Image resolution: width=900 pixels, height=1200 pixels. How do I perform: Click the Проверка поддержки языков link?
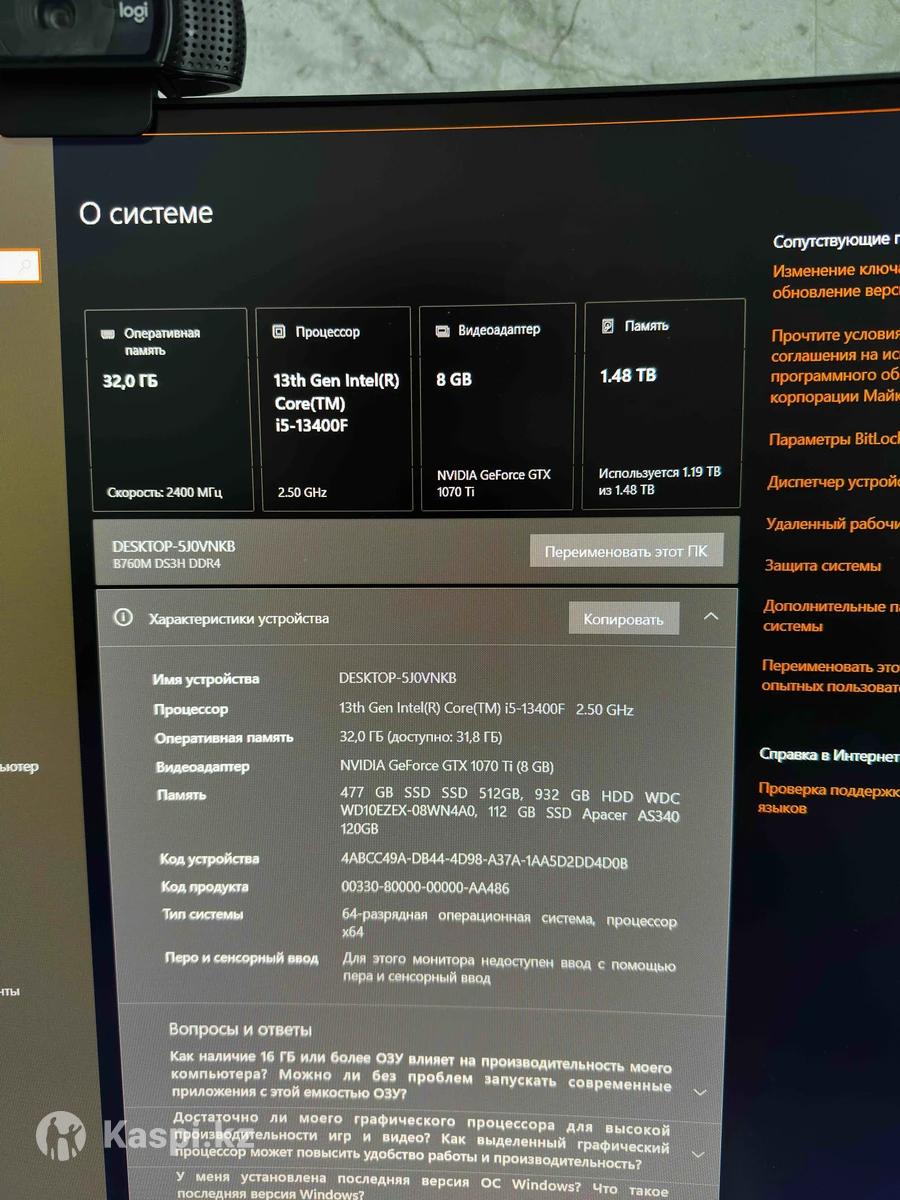click(x=828, y=798)
